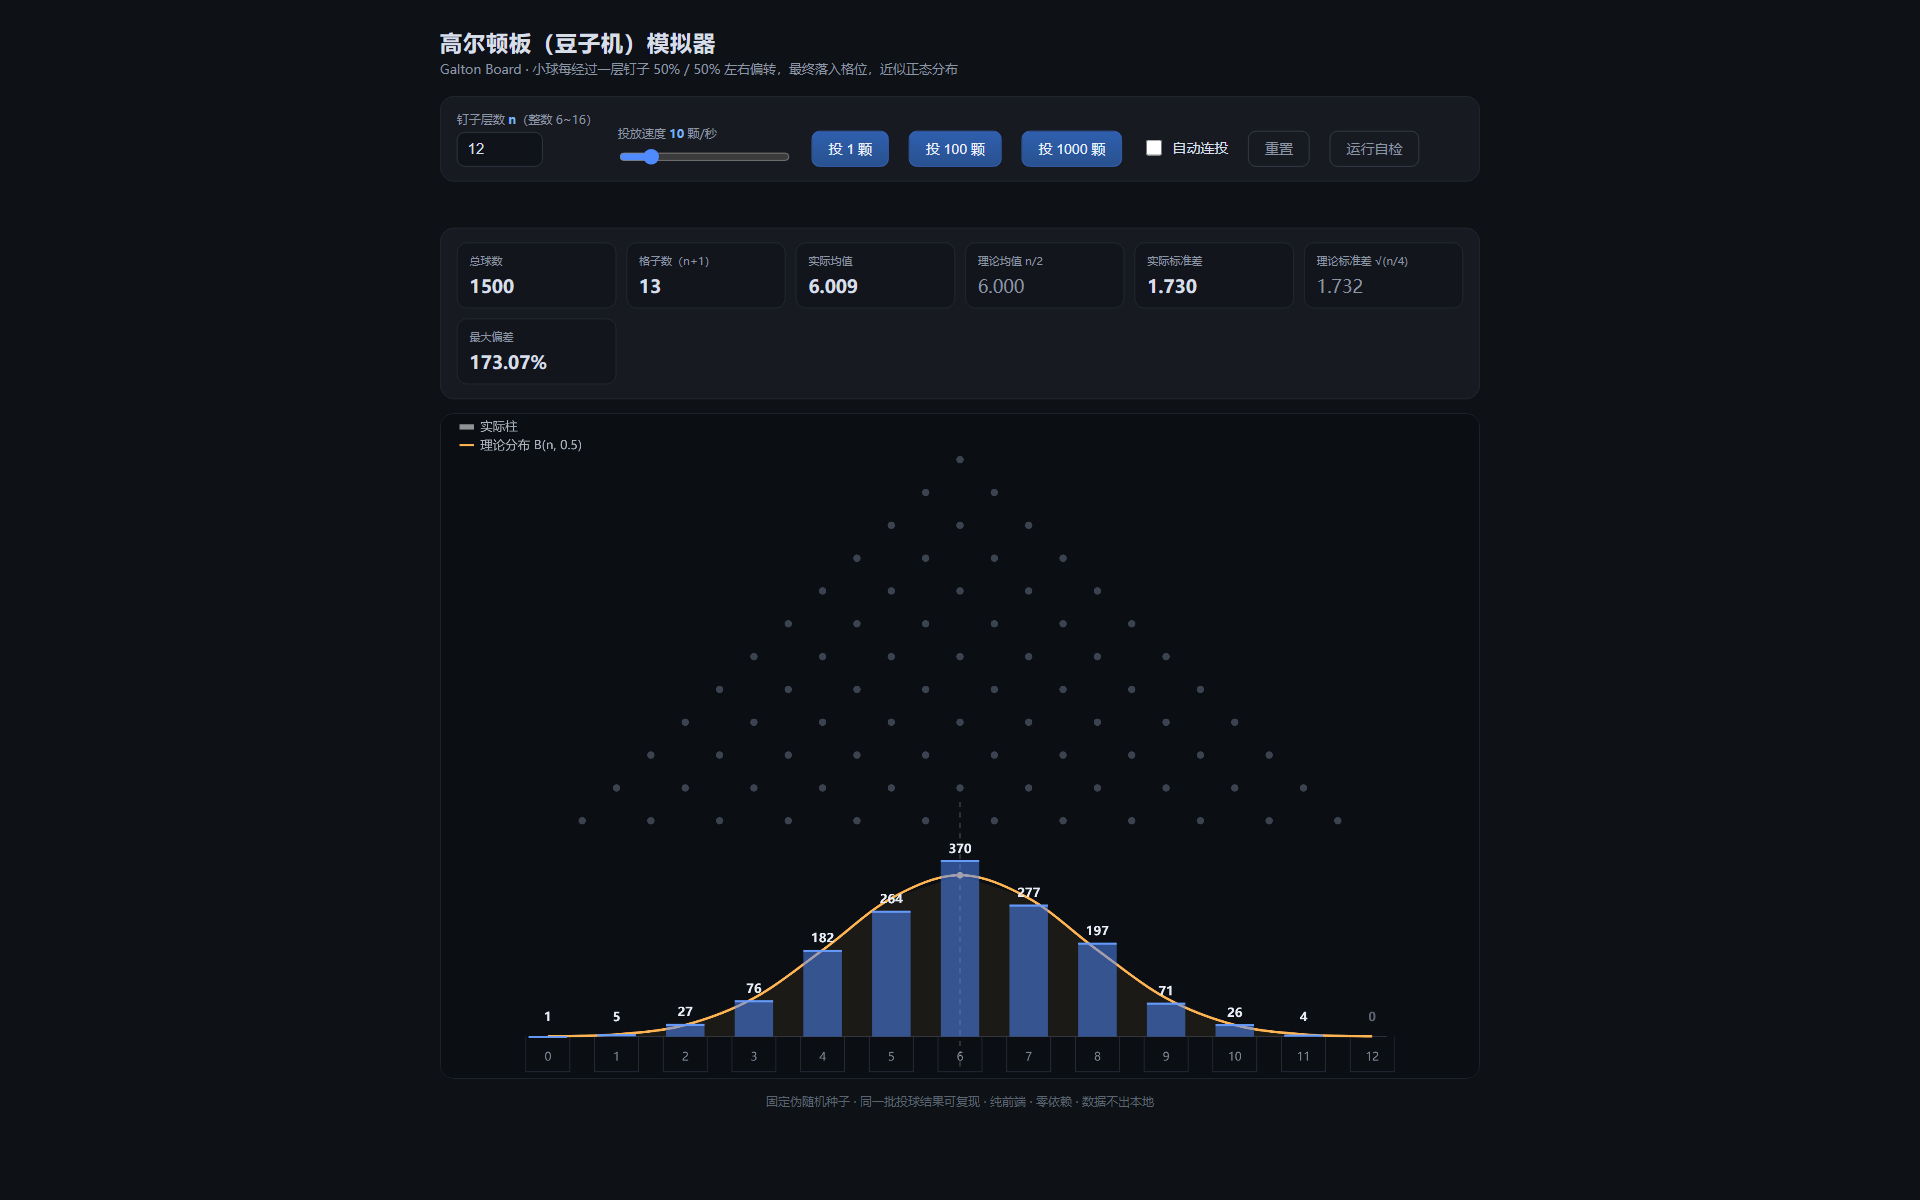Screen dimensions: 1920x1200
Task: Click the 实际柱 legend entry
Action: [488, 427]
